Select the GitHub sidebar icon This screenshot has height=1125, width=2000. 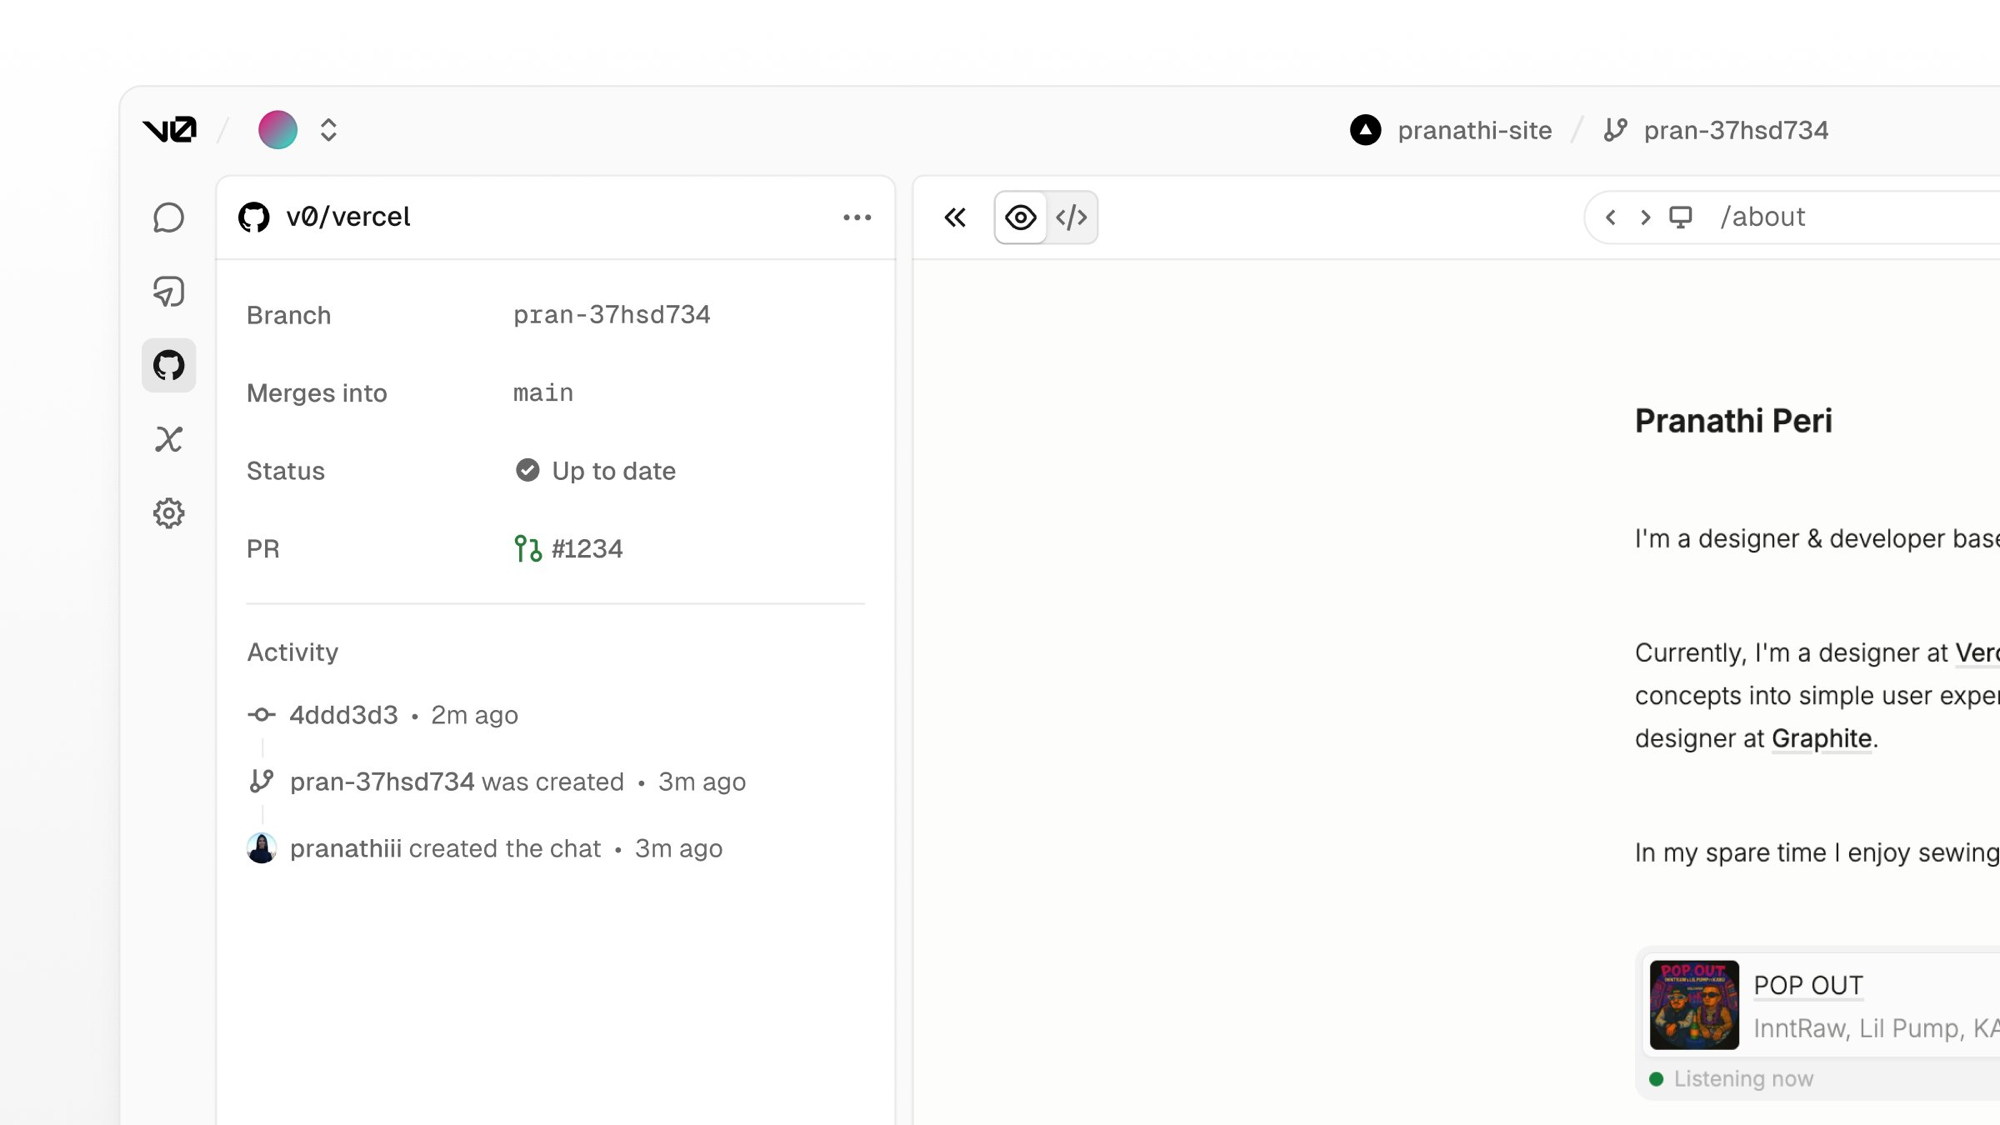169,365
